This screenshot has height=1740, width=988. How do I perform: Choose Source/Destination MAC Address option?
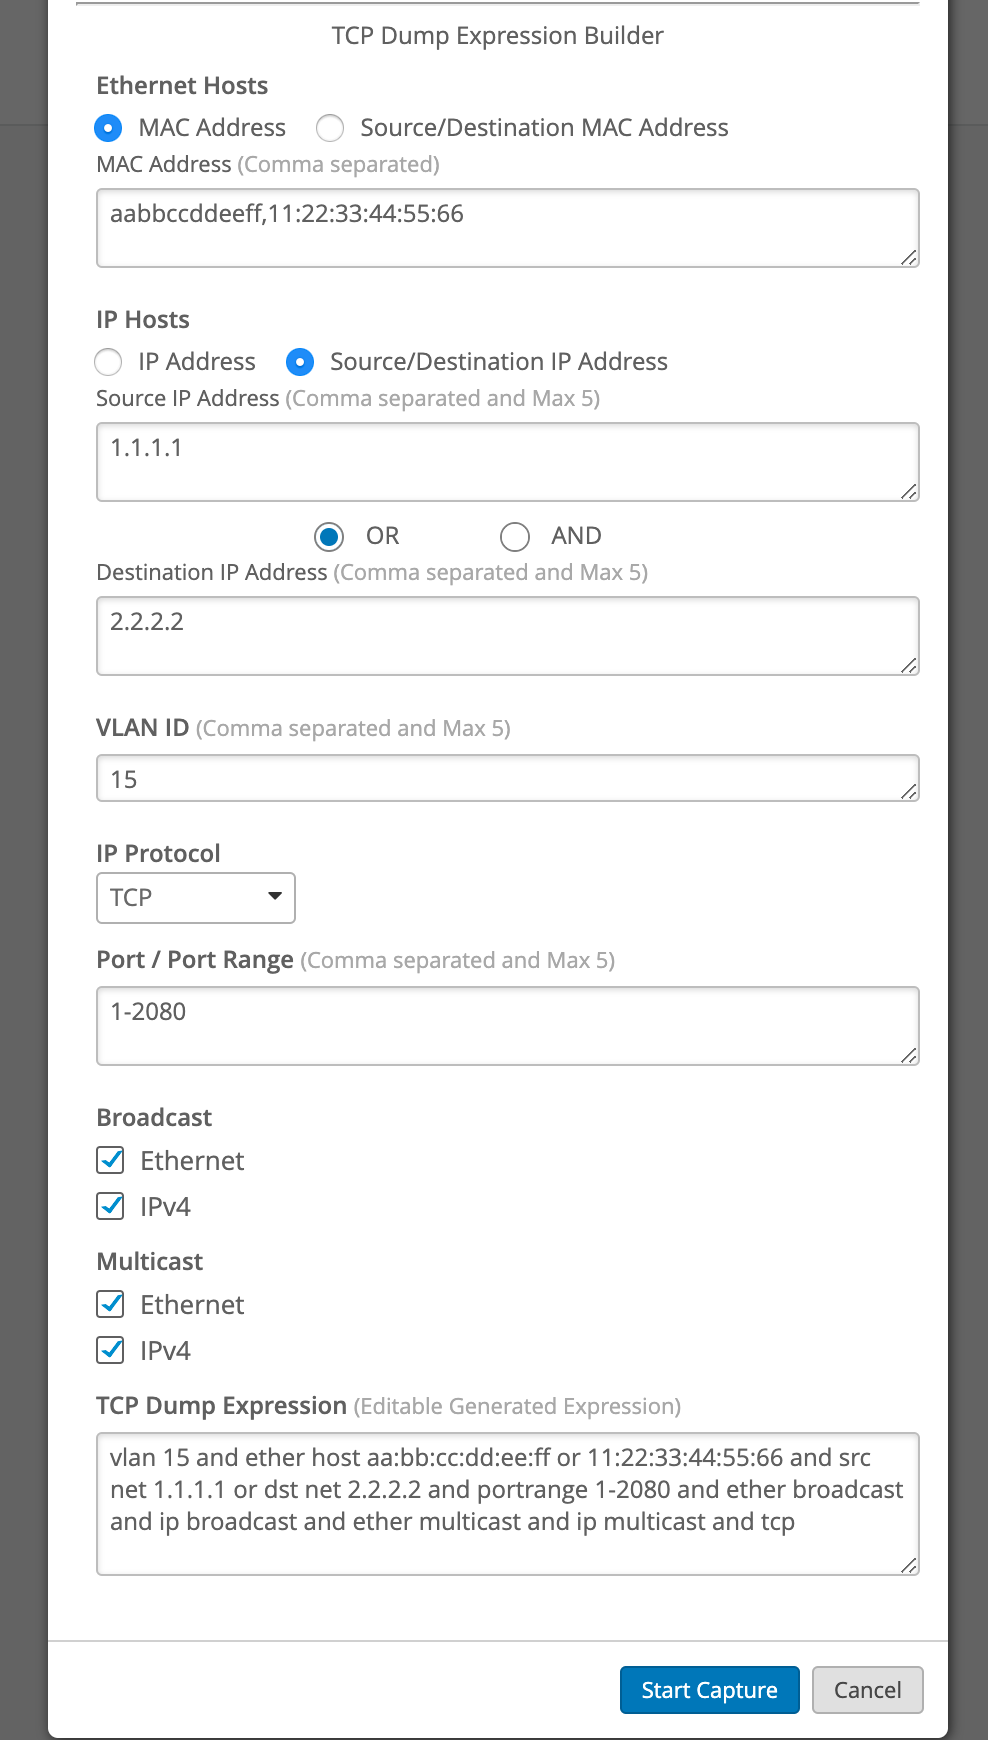[330, 128]
